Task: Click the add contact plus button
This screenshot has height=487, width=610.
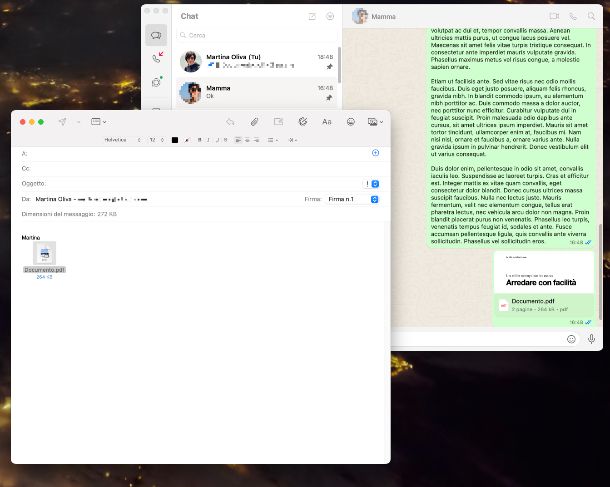Action: 375,153
